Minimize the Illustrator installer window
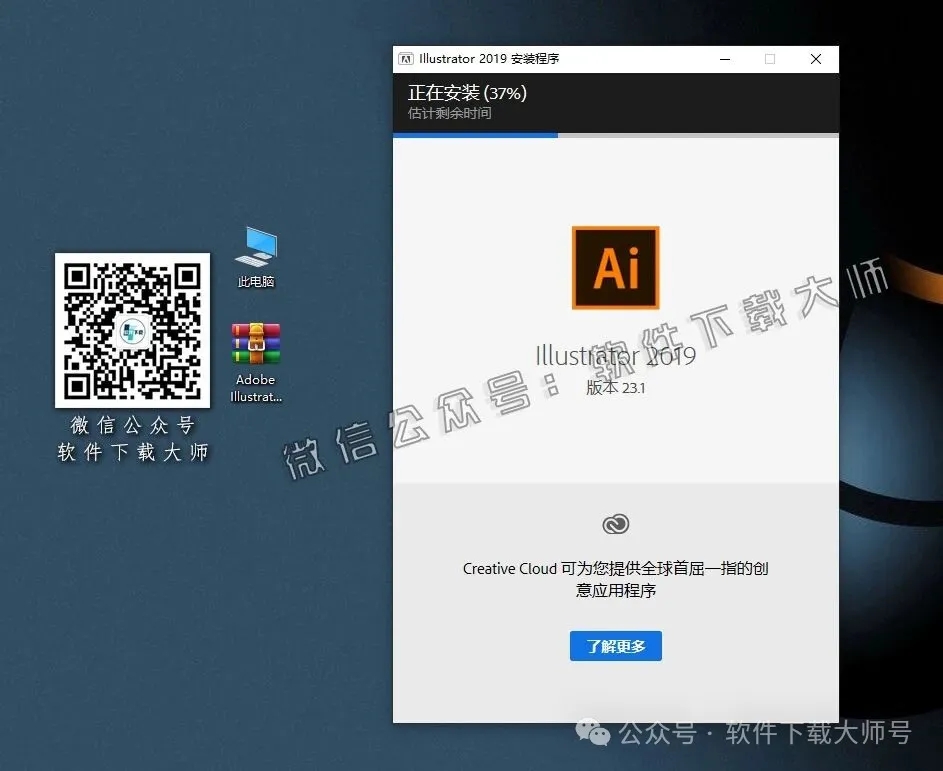Screen dimensions: 943x771 coord(724,59)
